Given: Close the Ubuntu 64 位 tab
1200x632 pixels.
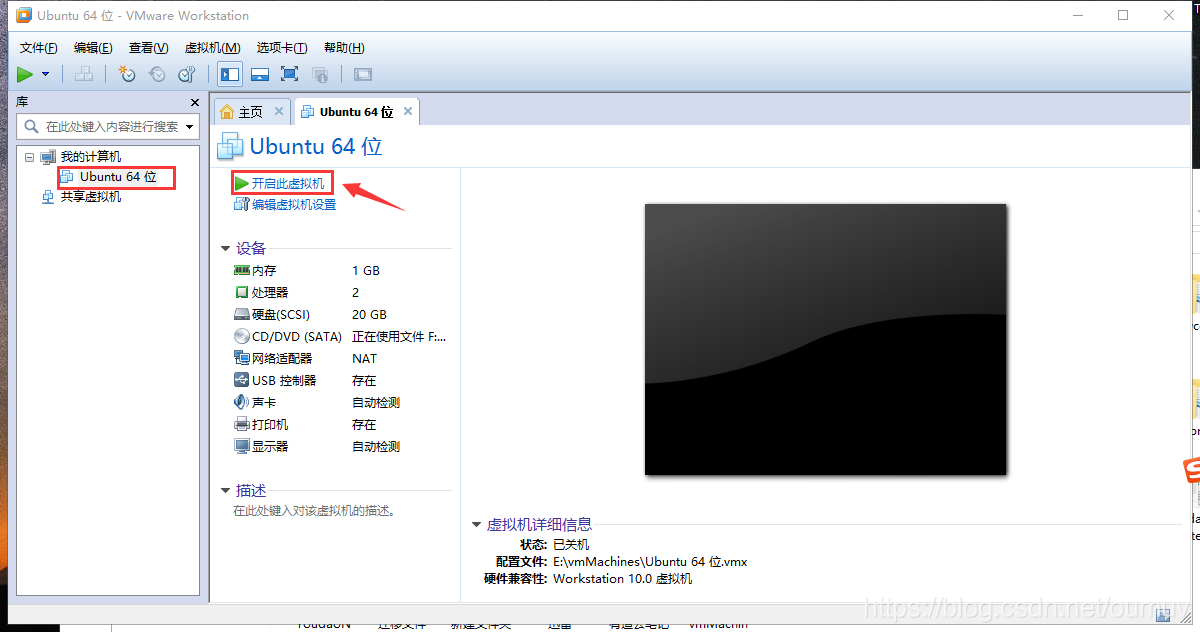Looking at the screenshot, I should pyautogui.click(x=408, y=111).
